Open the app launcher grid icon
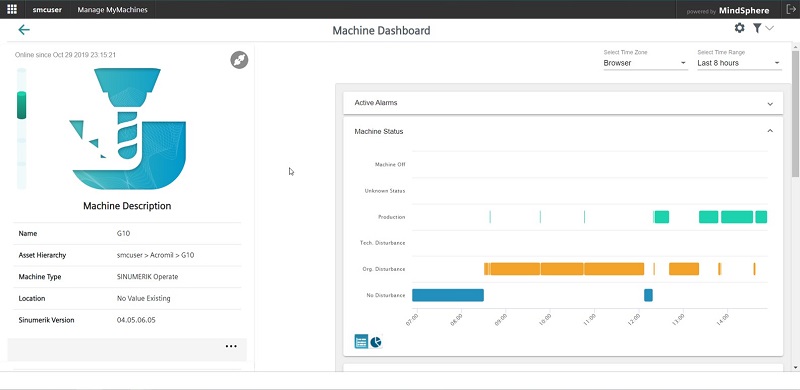Screen dimensions: 800x390 click(x=12, y=9)
